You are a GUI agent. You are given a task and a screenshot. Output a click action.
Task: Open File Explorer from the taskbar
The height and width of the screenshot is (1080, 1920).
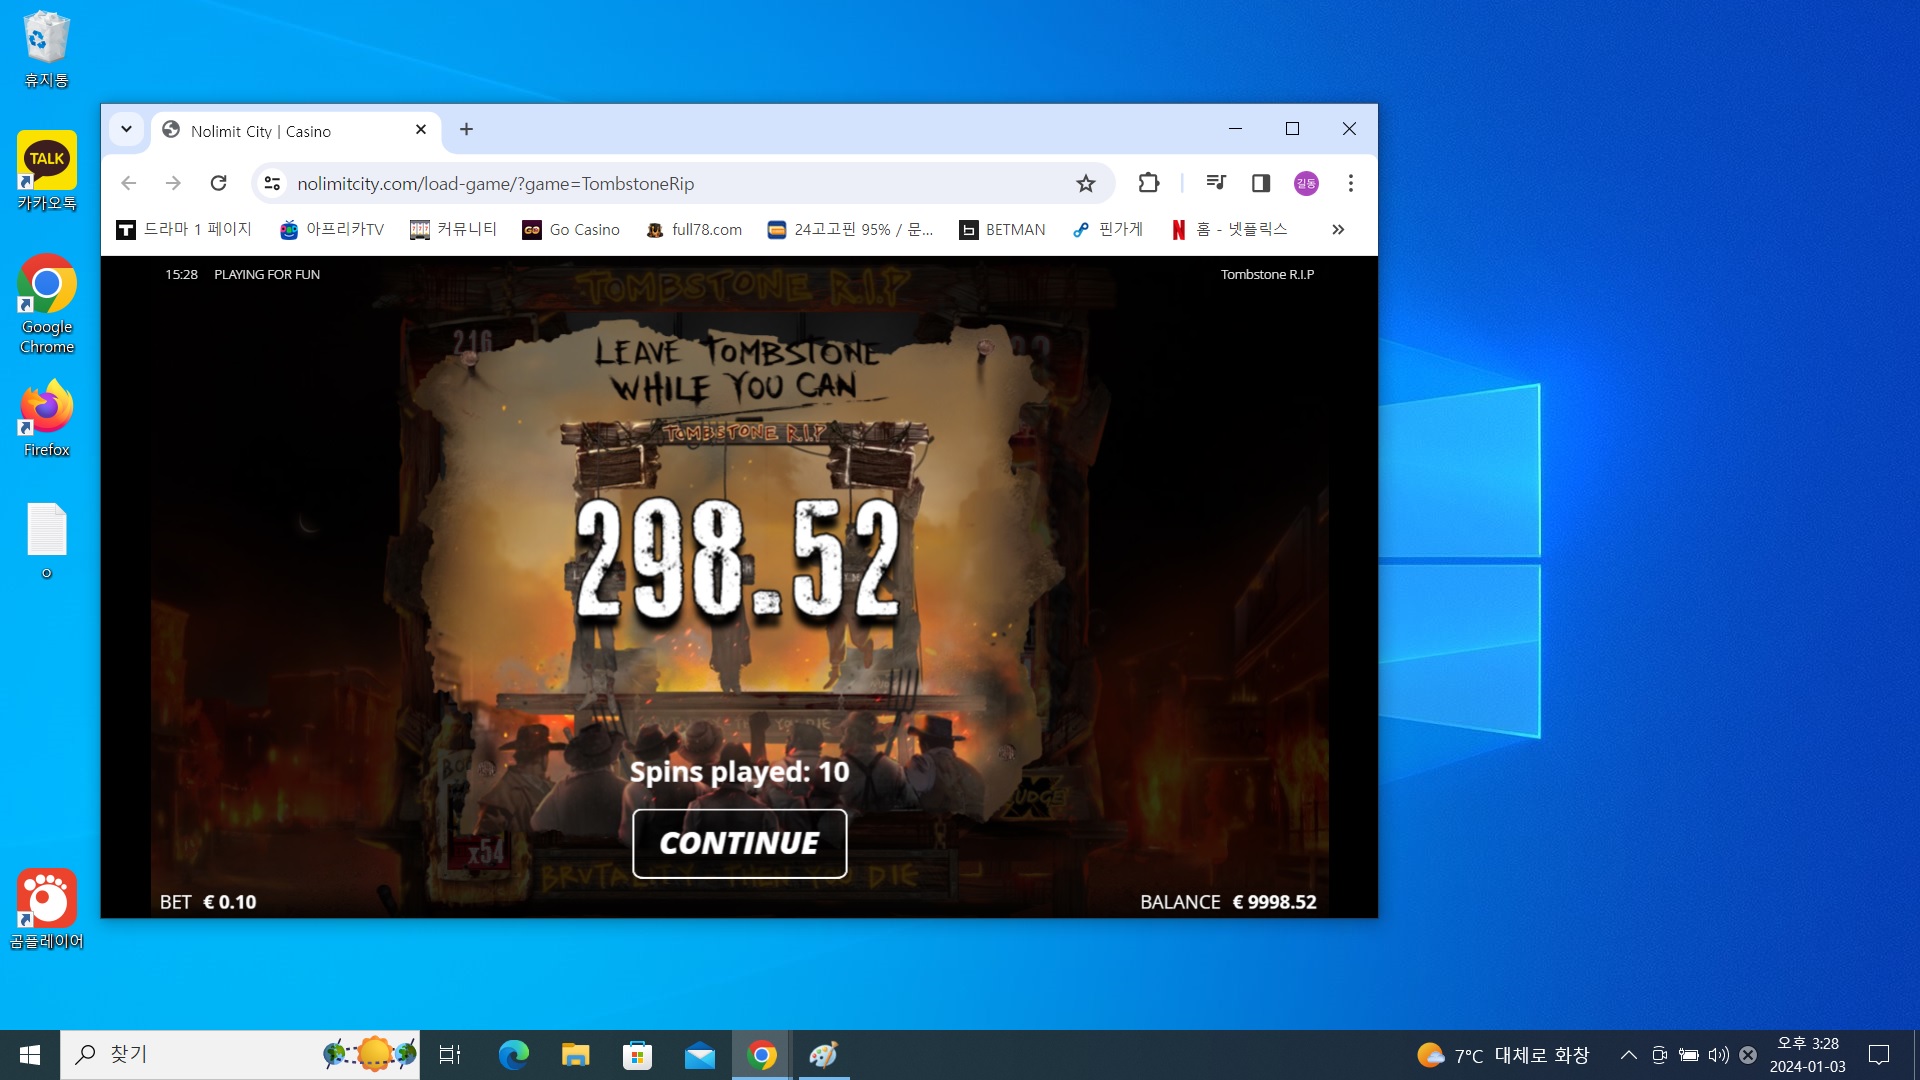(575, 1055)
